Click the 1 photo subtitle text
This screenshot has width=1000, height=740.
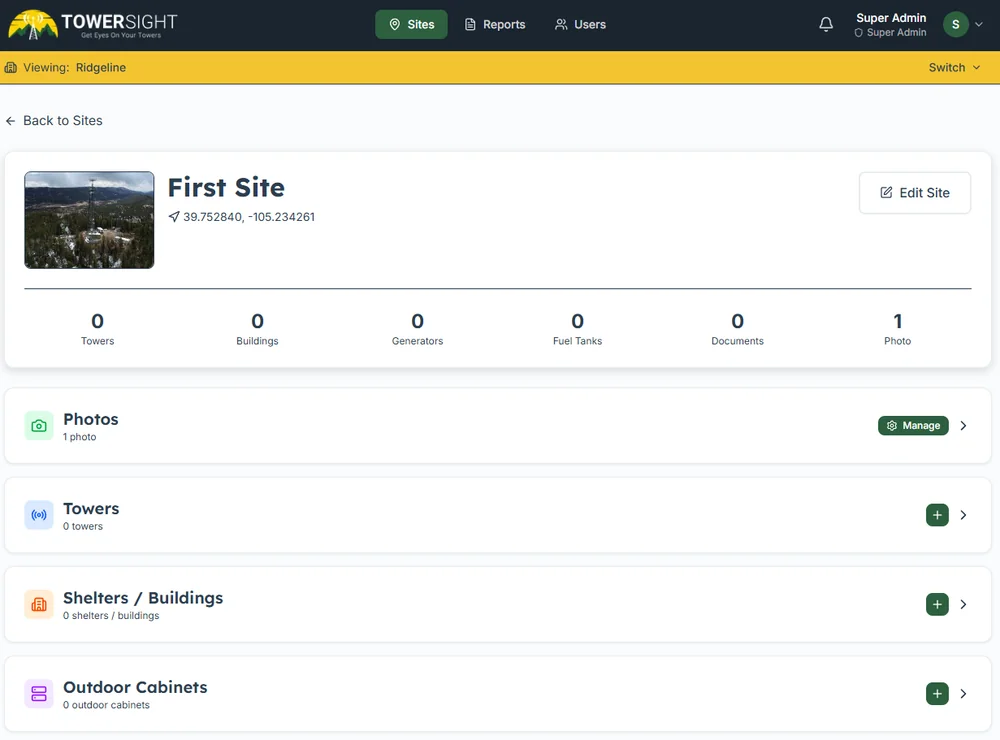point(80,437)
